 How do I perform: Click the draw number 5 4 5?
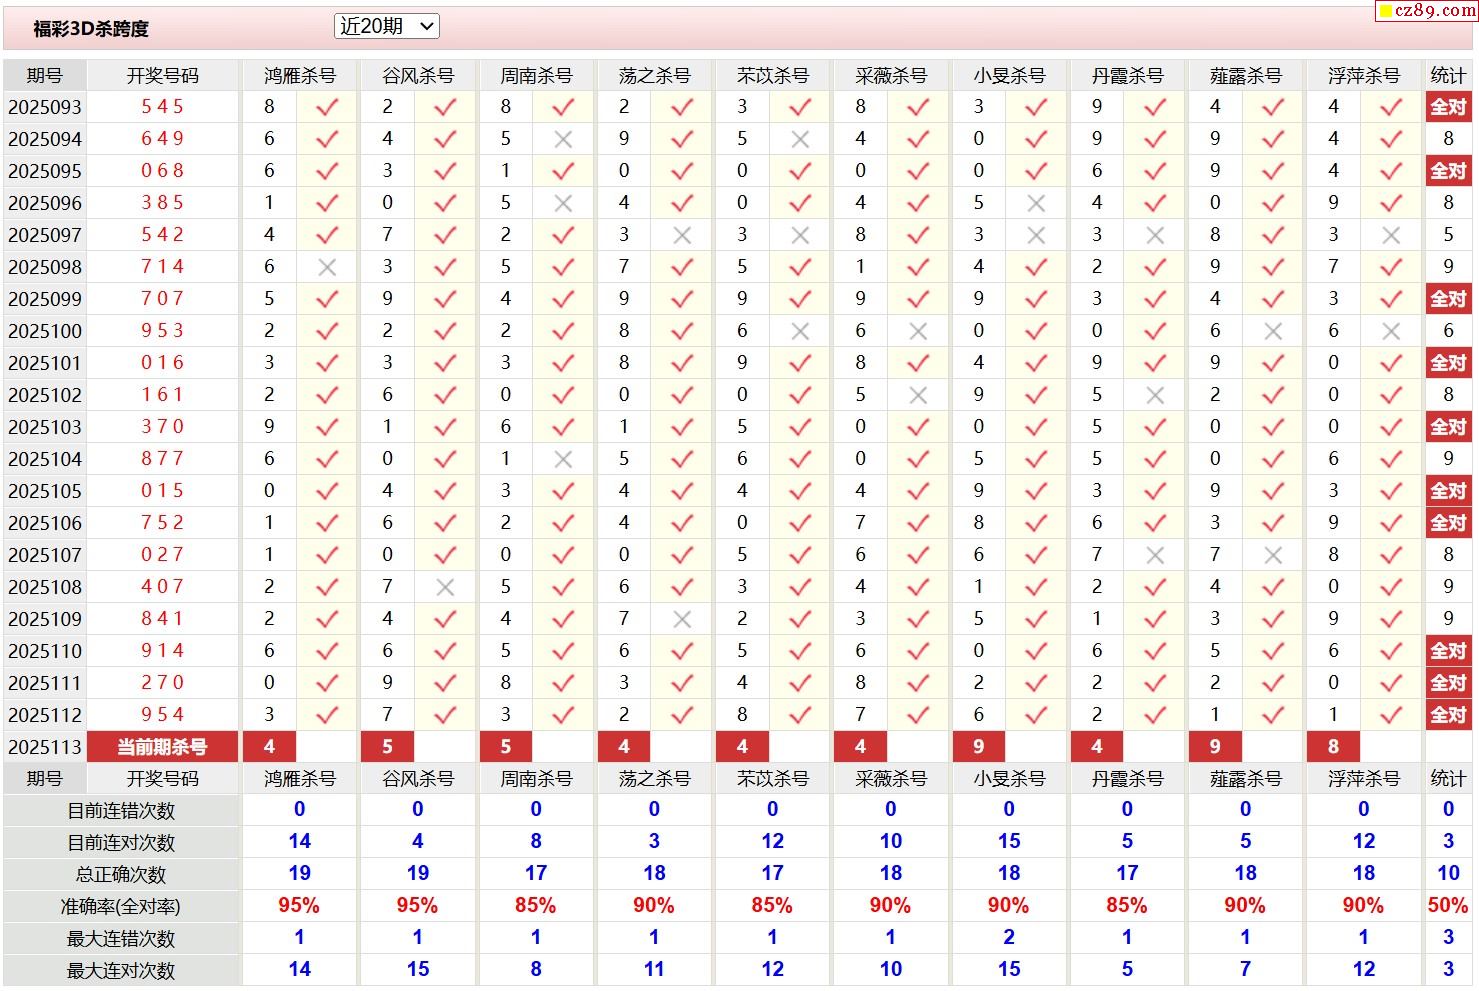(x=163, y=107)
